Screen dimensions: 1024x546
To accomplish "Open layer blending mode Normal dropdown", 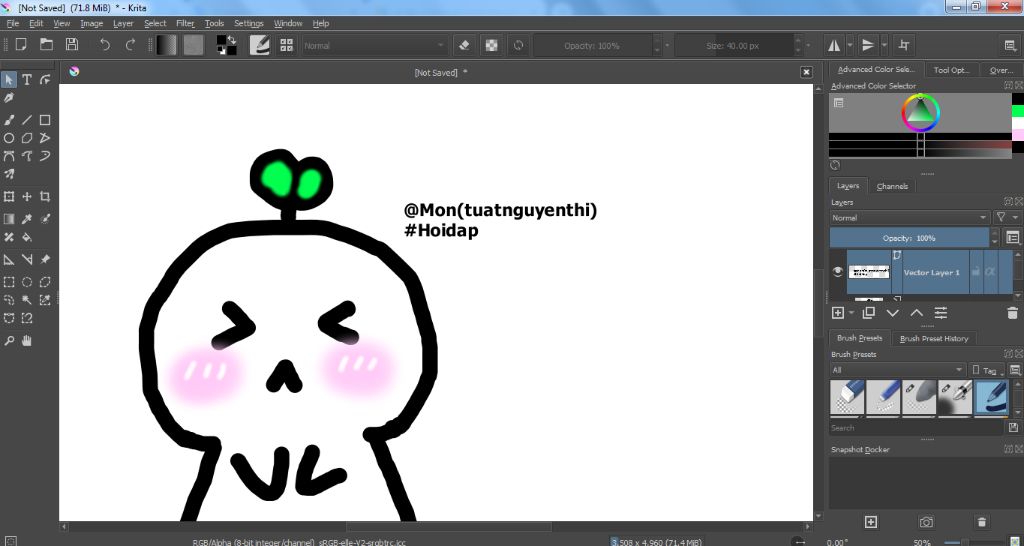I will (910, 217).
